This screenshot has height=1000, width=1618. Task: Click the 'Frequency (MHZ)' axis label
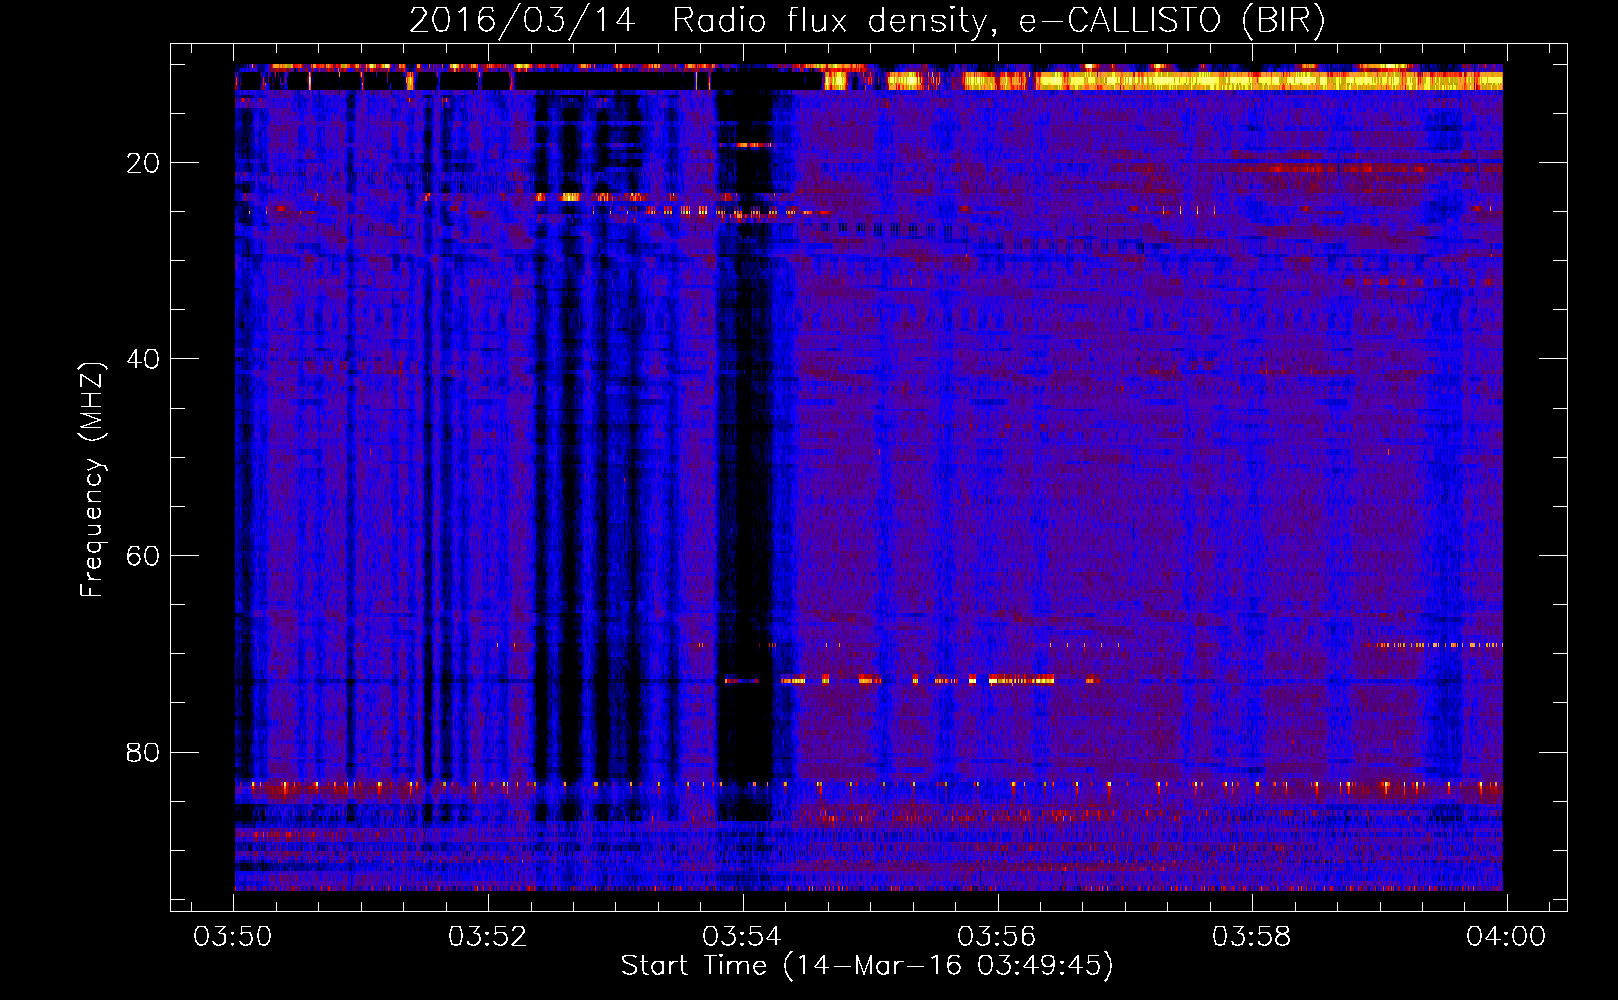(x=92, y=480)
